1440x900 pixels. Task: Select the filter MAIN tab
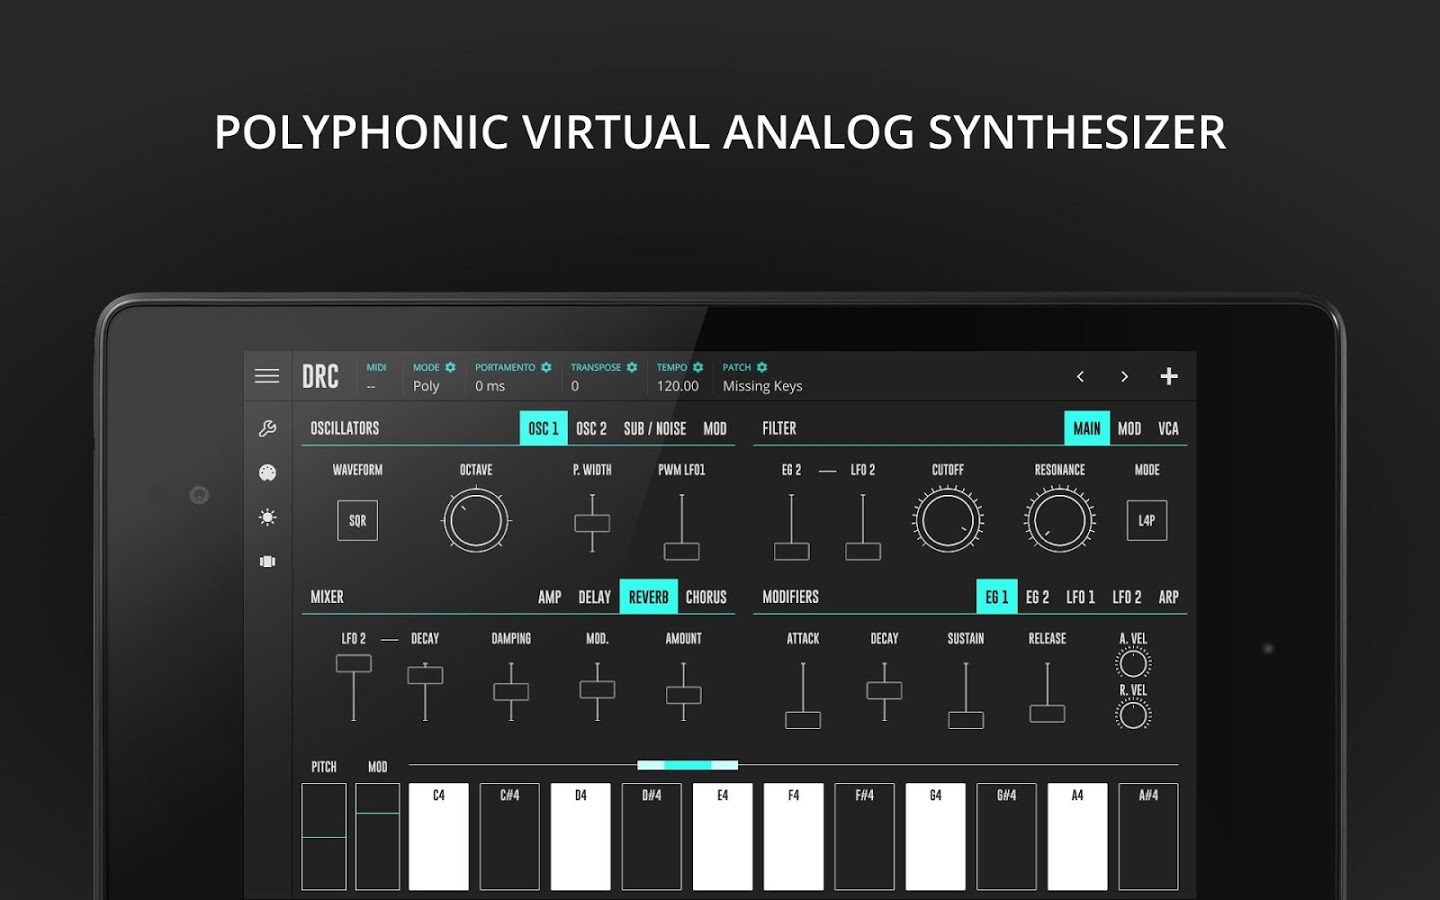click(x=1087, y=428)
